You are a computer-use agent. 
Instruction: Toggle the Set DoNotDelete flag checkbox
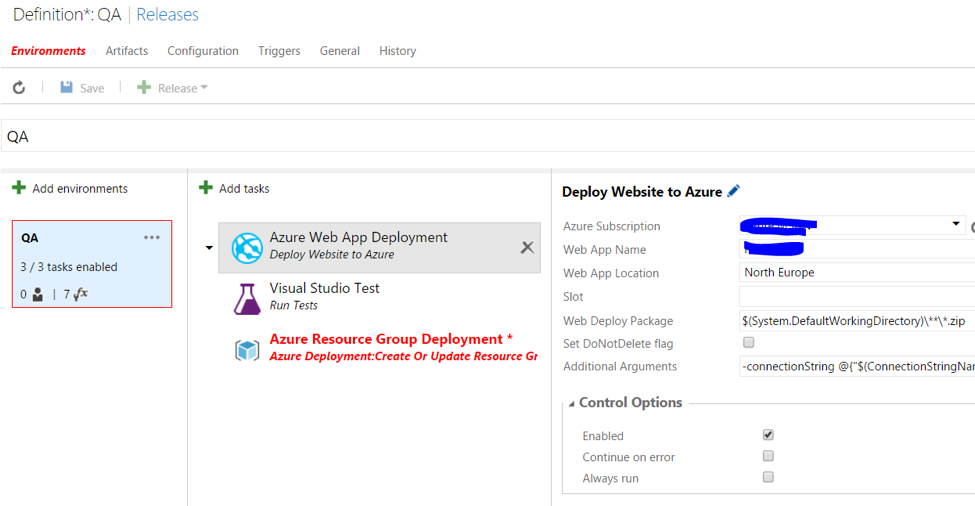(748, 343)
